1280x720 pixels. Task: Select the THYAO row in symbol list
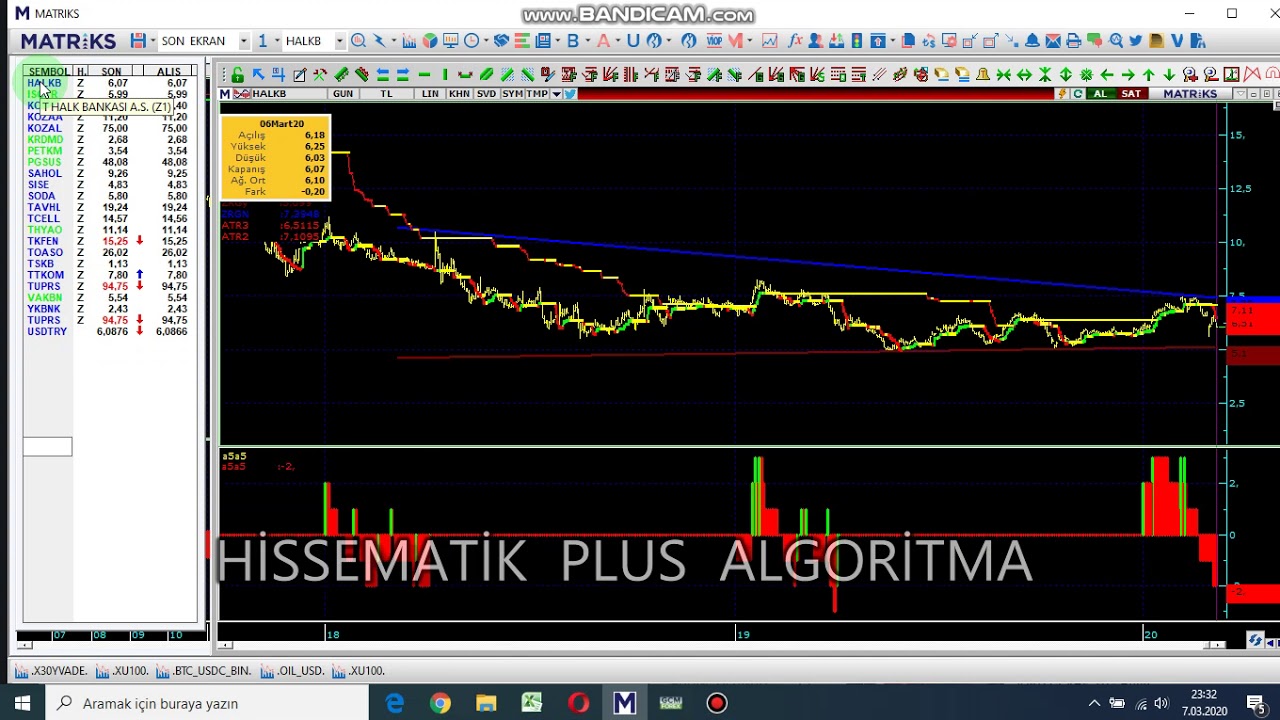point(110,230)
